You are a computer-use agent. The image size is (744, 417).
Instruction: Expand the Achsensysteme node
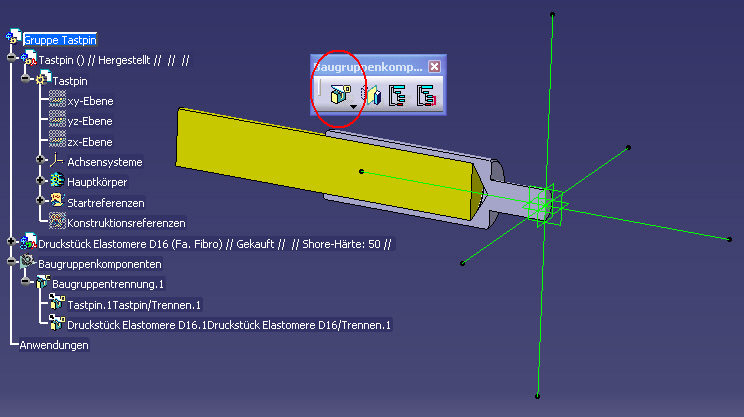(40, 159)
